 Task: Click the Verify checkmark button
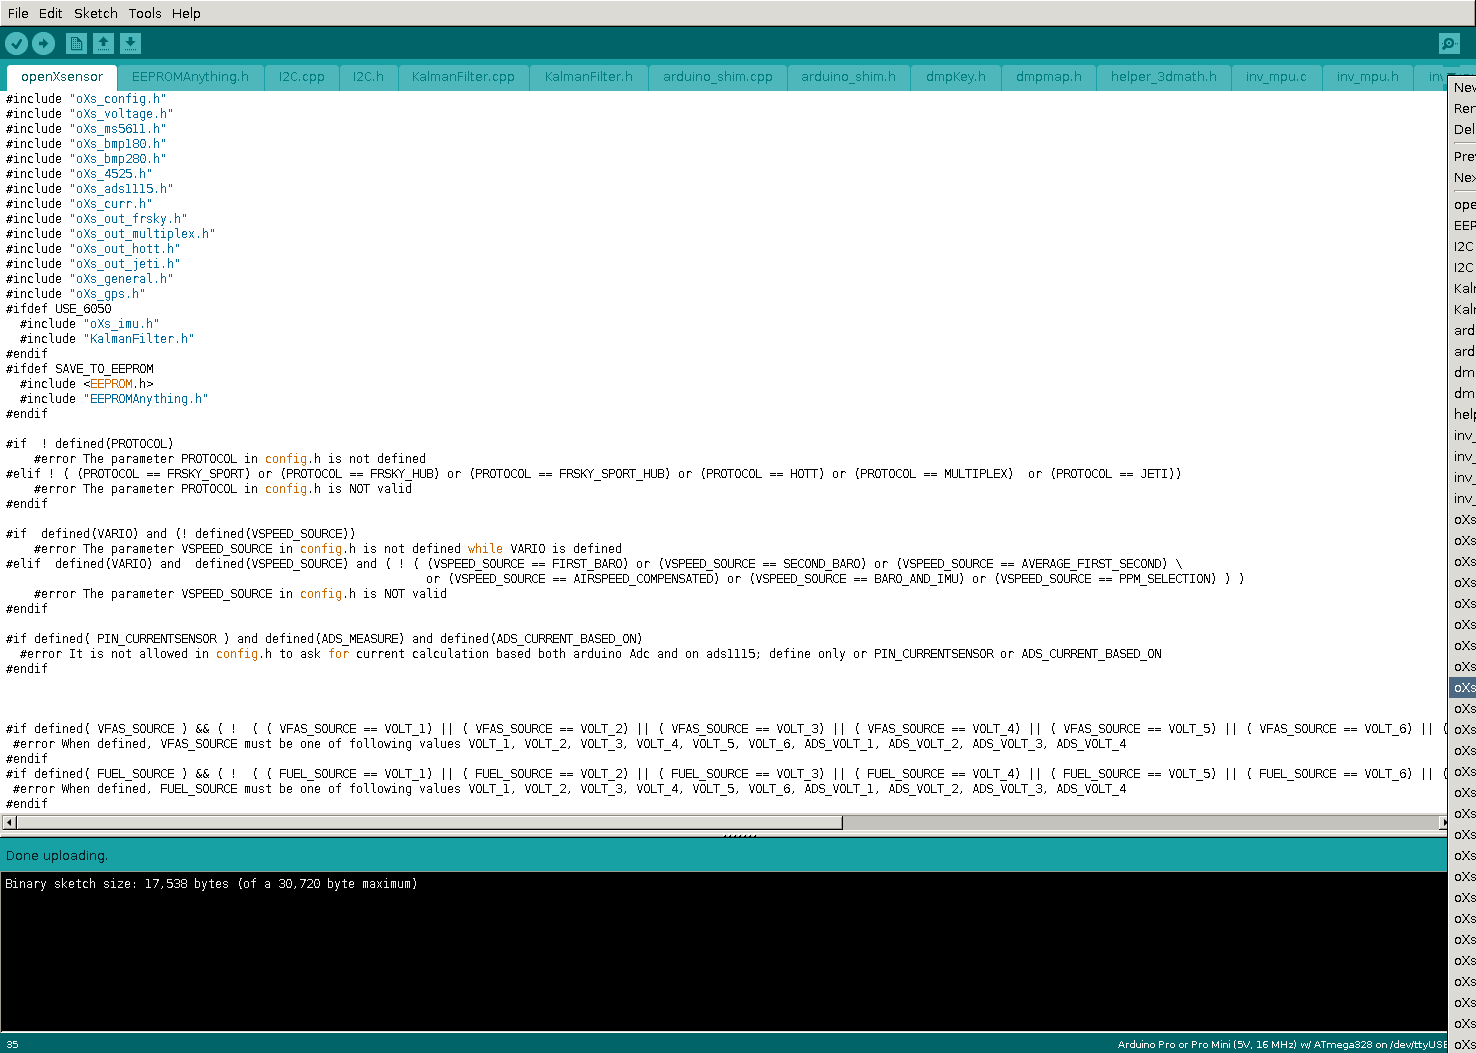click(17, 43)
